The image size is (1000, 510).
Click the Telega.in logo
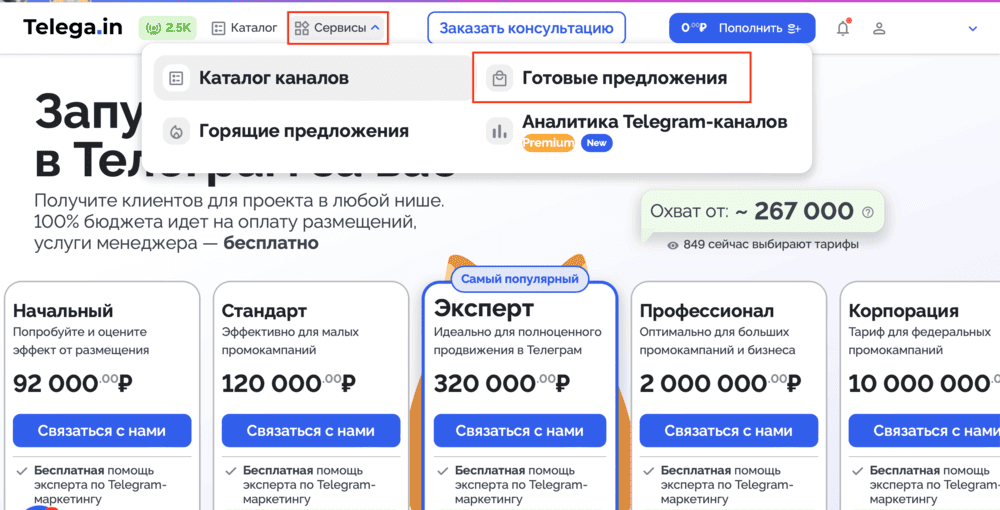pyautogui.click(x=73, y=27)
